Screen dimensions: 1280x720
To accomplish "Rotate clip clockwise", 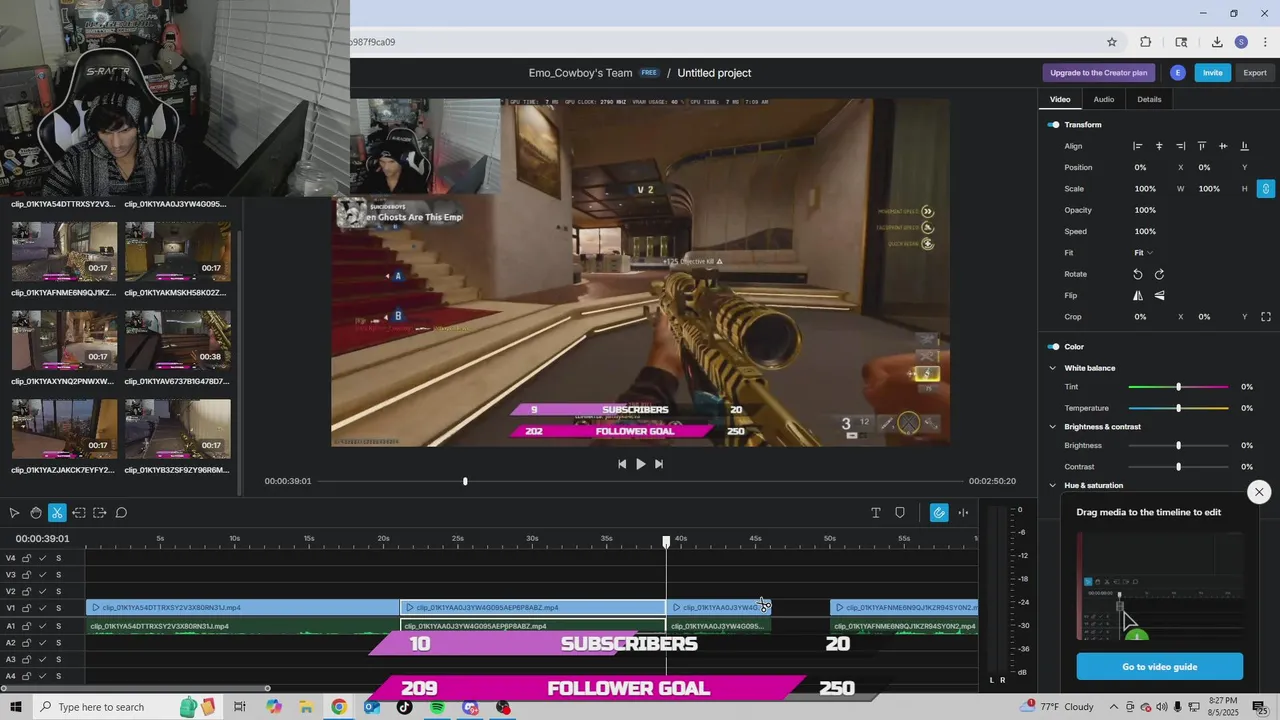I will coord(1159,274).
